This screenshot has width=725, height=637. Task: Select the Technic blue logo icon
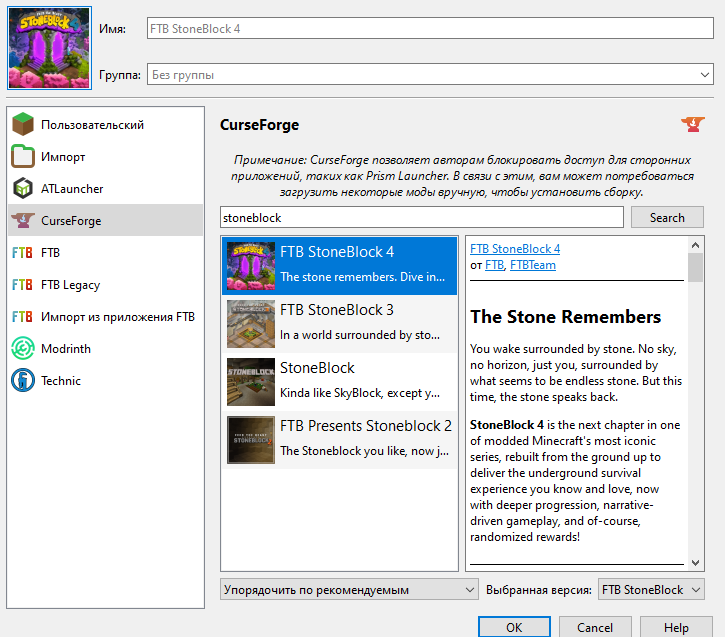[23, 380]
